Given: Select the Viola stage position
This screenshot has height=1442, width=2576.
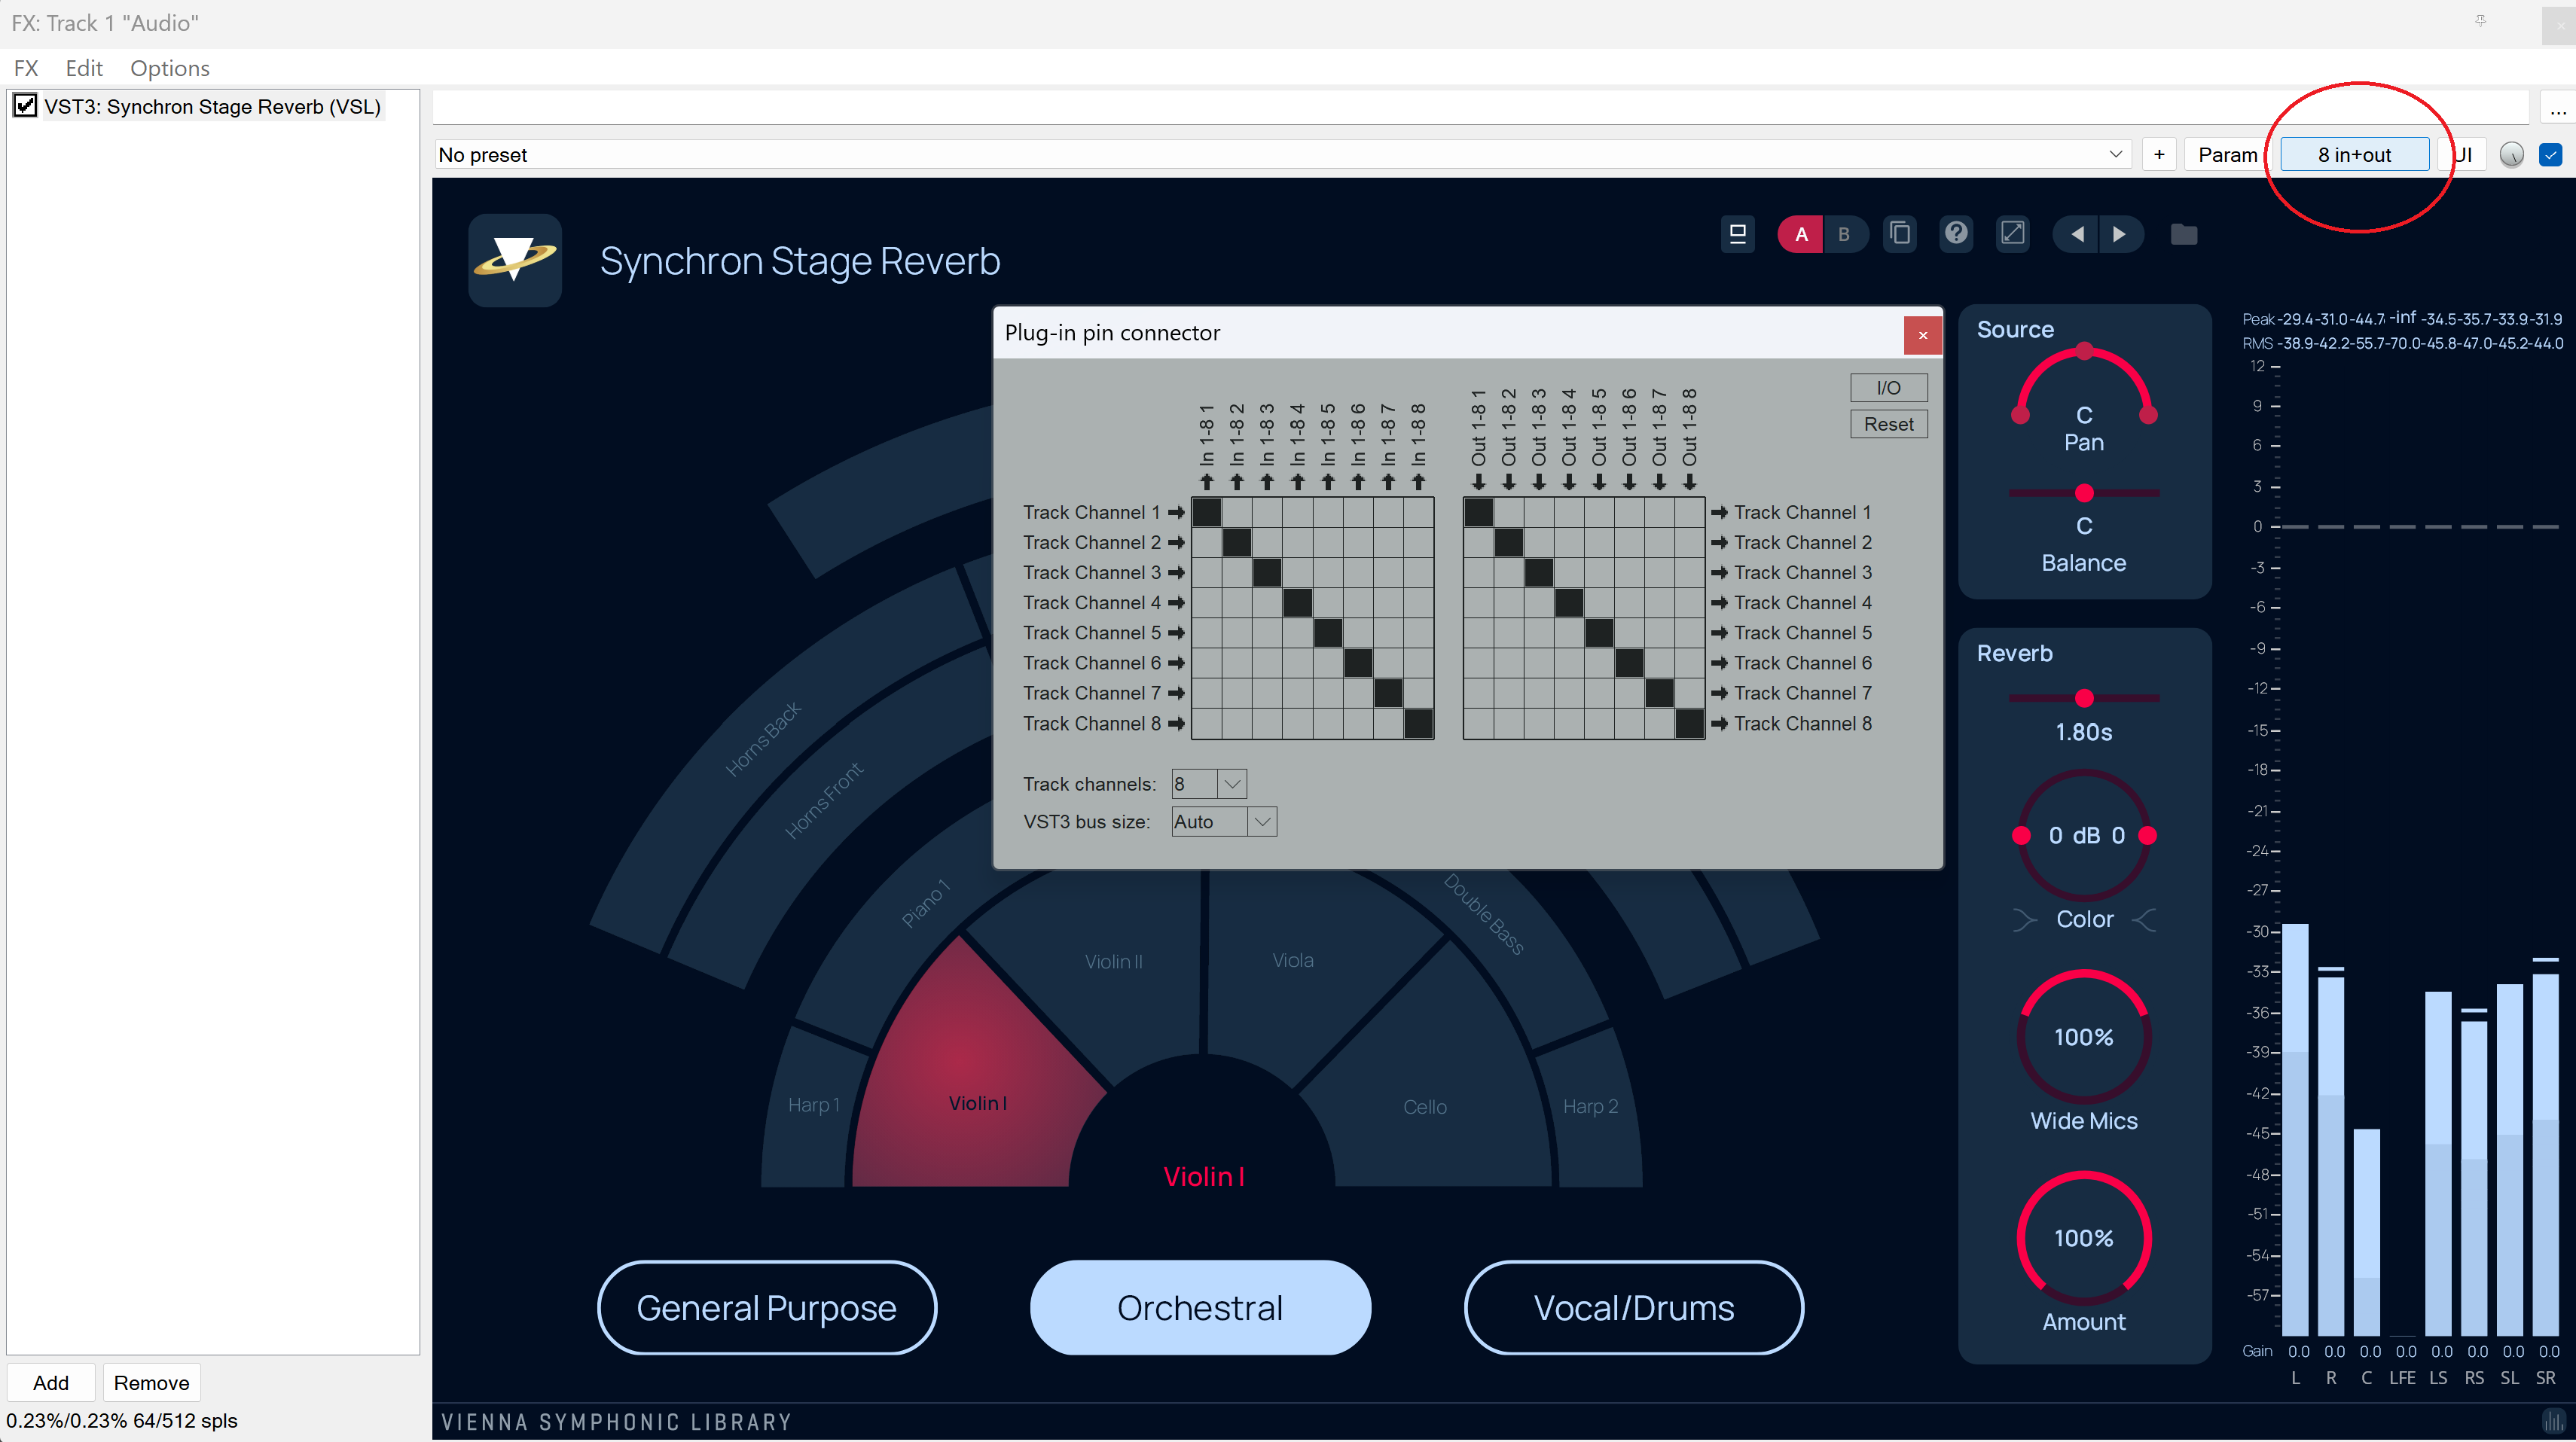Looking at the screenshot, I should (x=1293, y=960).
